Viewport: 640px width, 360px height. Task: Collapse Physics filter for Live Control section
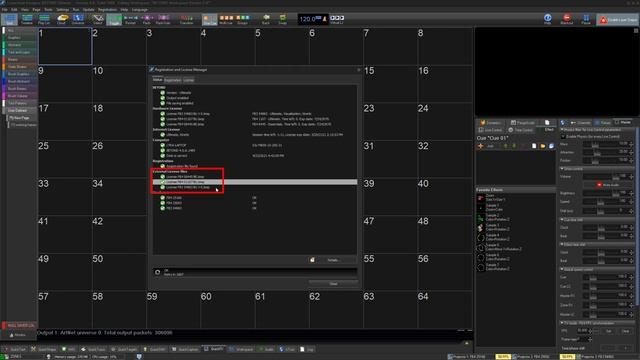[562, 129]
